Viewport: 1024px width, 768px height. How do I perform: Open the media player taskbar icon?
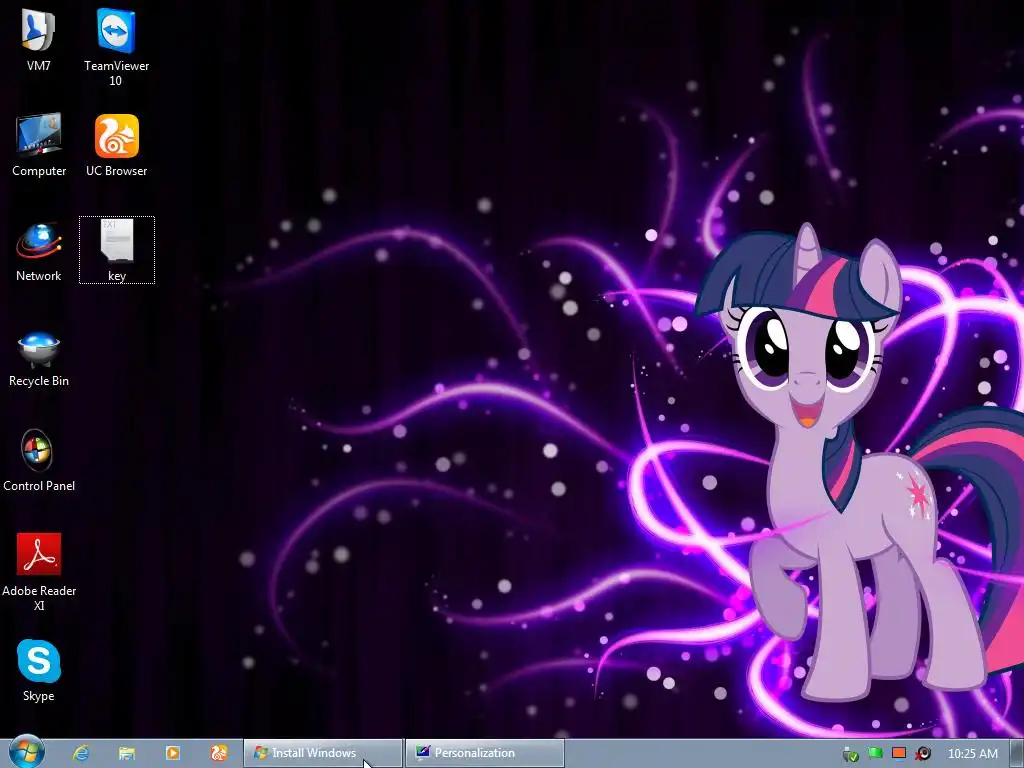pos(172,753)
